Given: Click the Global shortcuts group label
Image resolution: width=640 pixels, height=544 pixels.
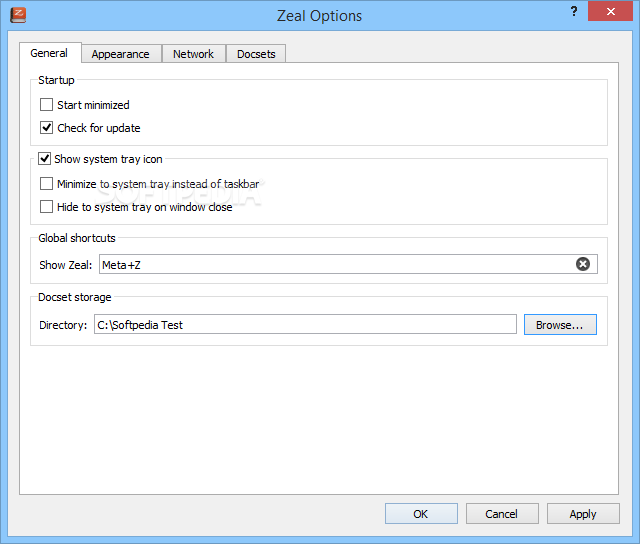Looking at the screenshot, I should 77,238.
